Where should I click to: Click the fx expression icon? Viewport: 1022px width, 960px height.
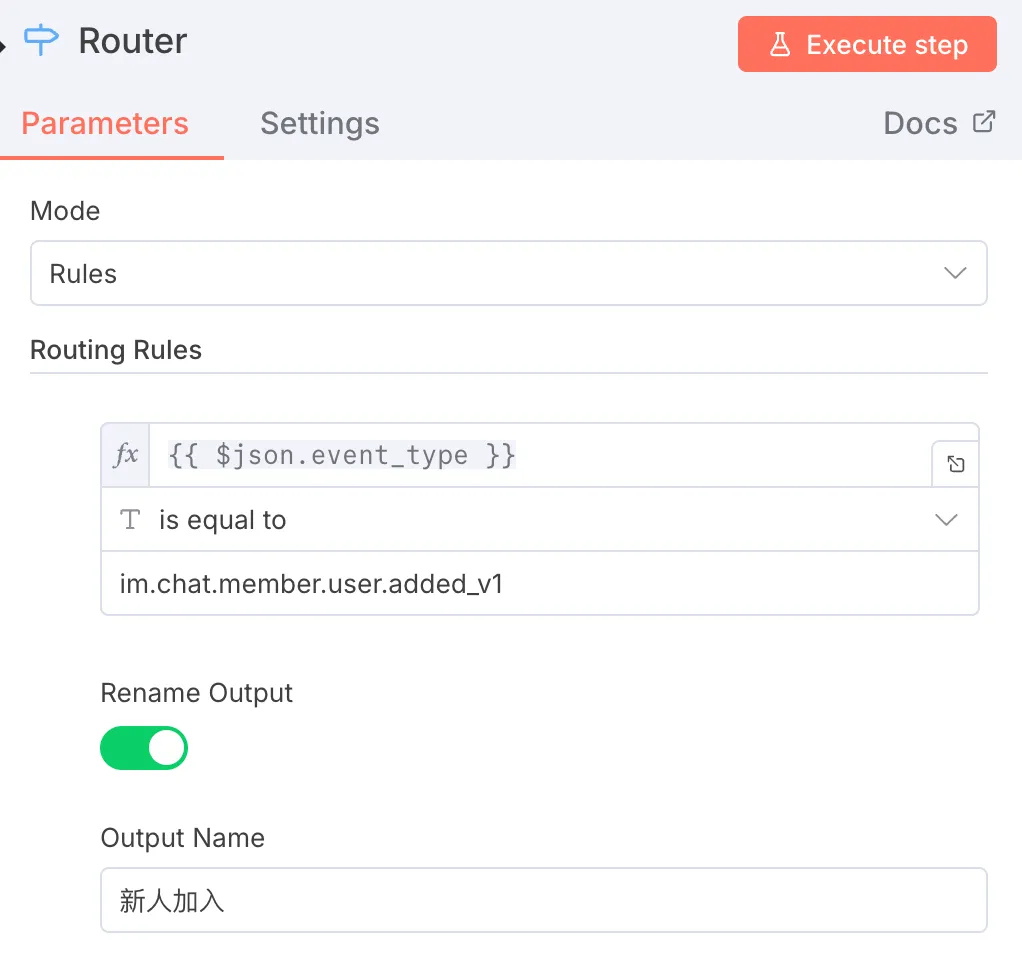pyautogui.click(x=126, y=456)
